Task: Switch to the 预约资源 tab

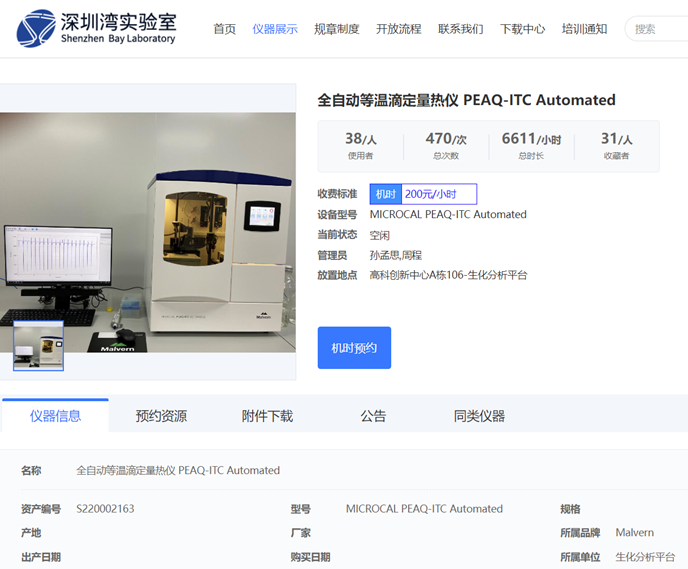Action: point(161,415)
